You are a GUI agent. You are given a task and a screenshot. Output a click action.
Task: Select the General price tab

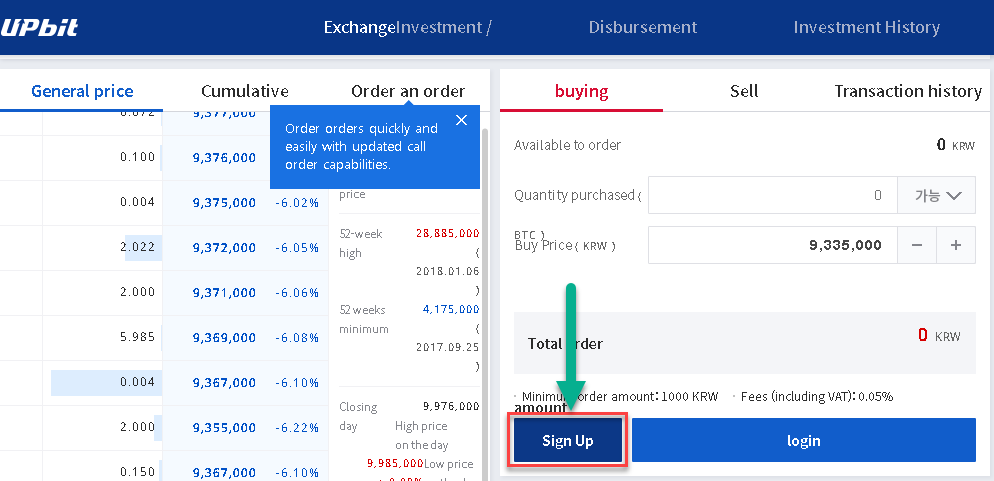82,91
